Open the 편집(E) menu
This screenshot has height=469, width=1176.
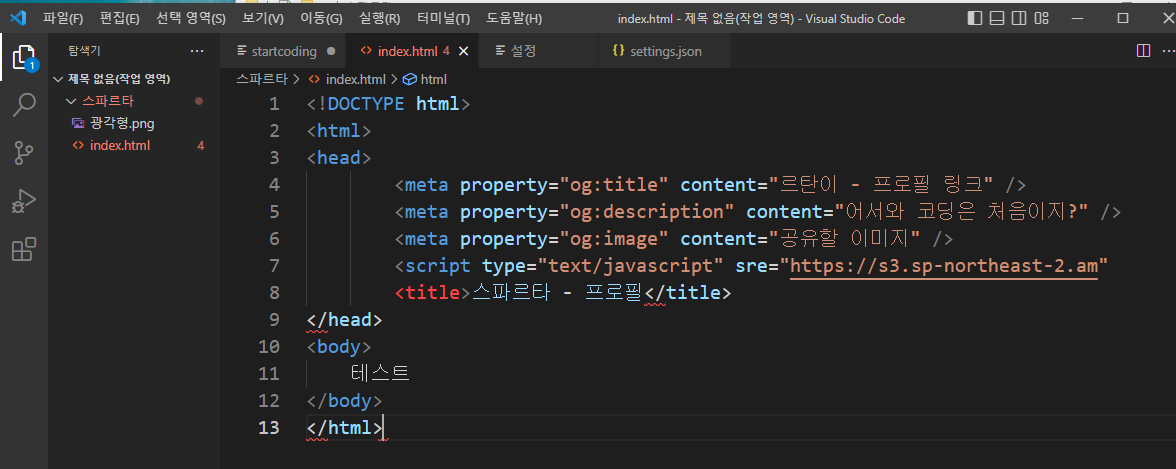tap(119, 18)
